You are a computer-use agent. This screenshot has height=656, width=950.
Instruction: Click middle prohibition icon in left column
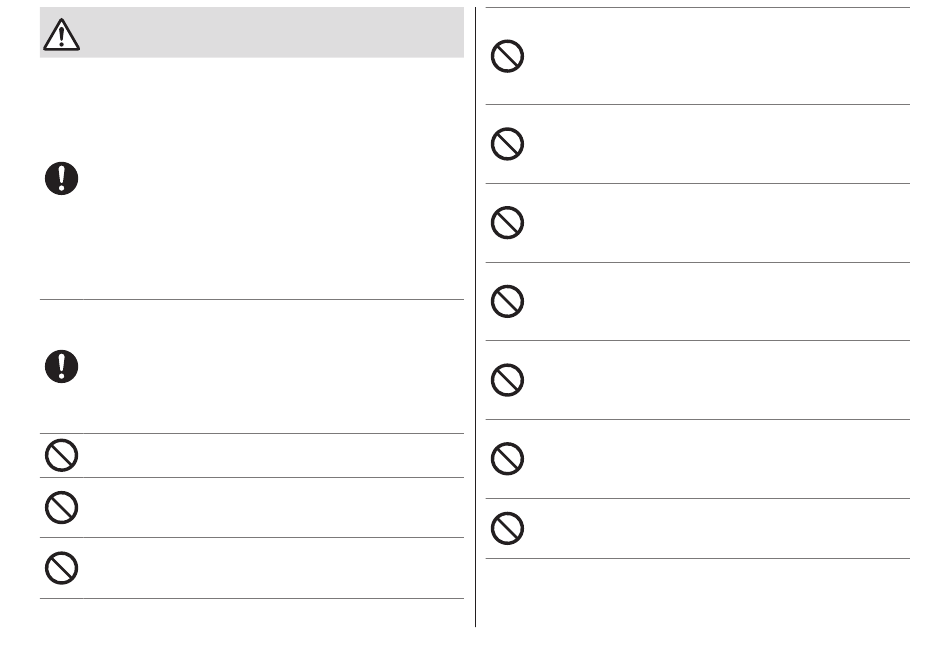[x=61, y=507]
